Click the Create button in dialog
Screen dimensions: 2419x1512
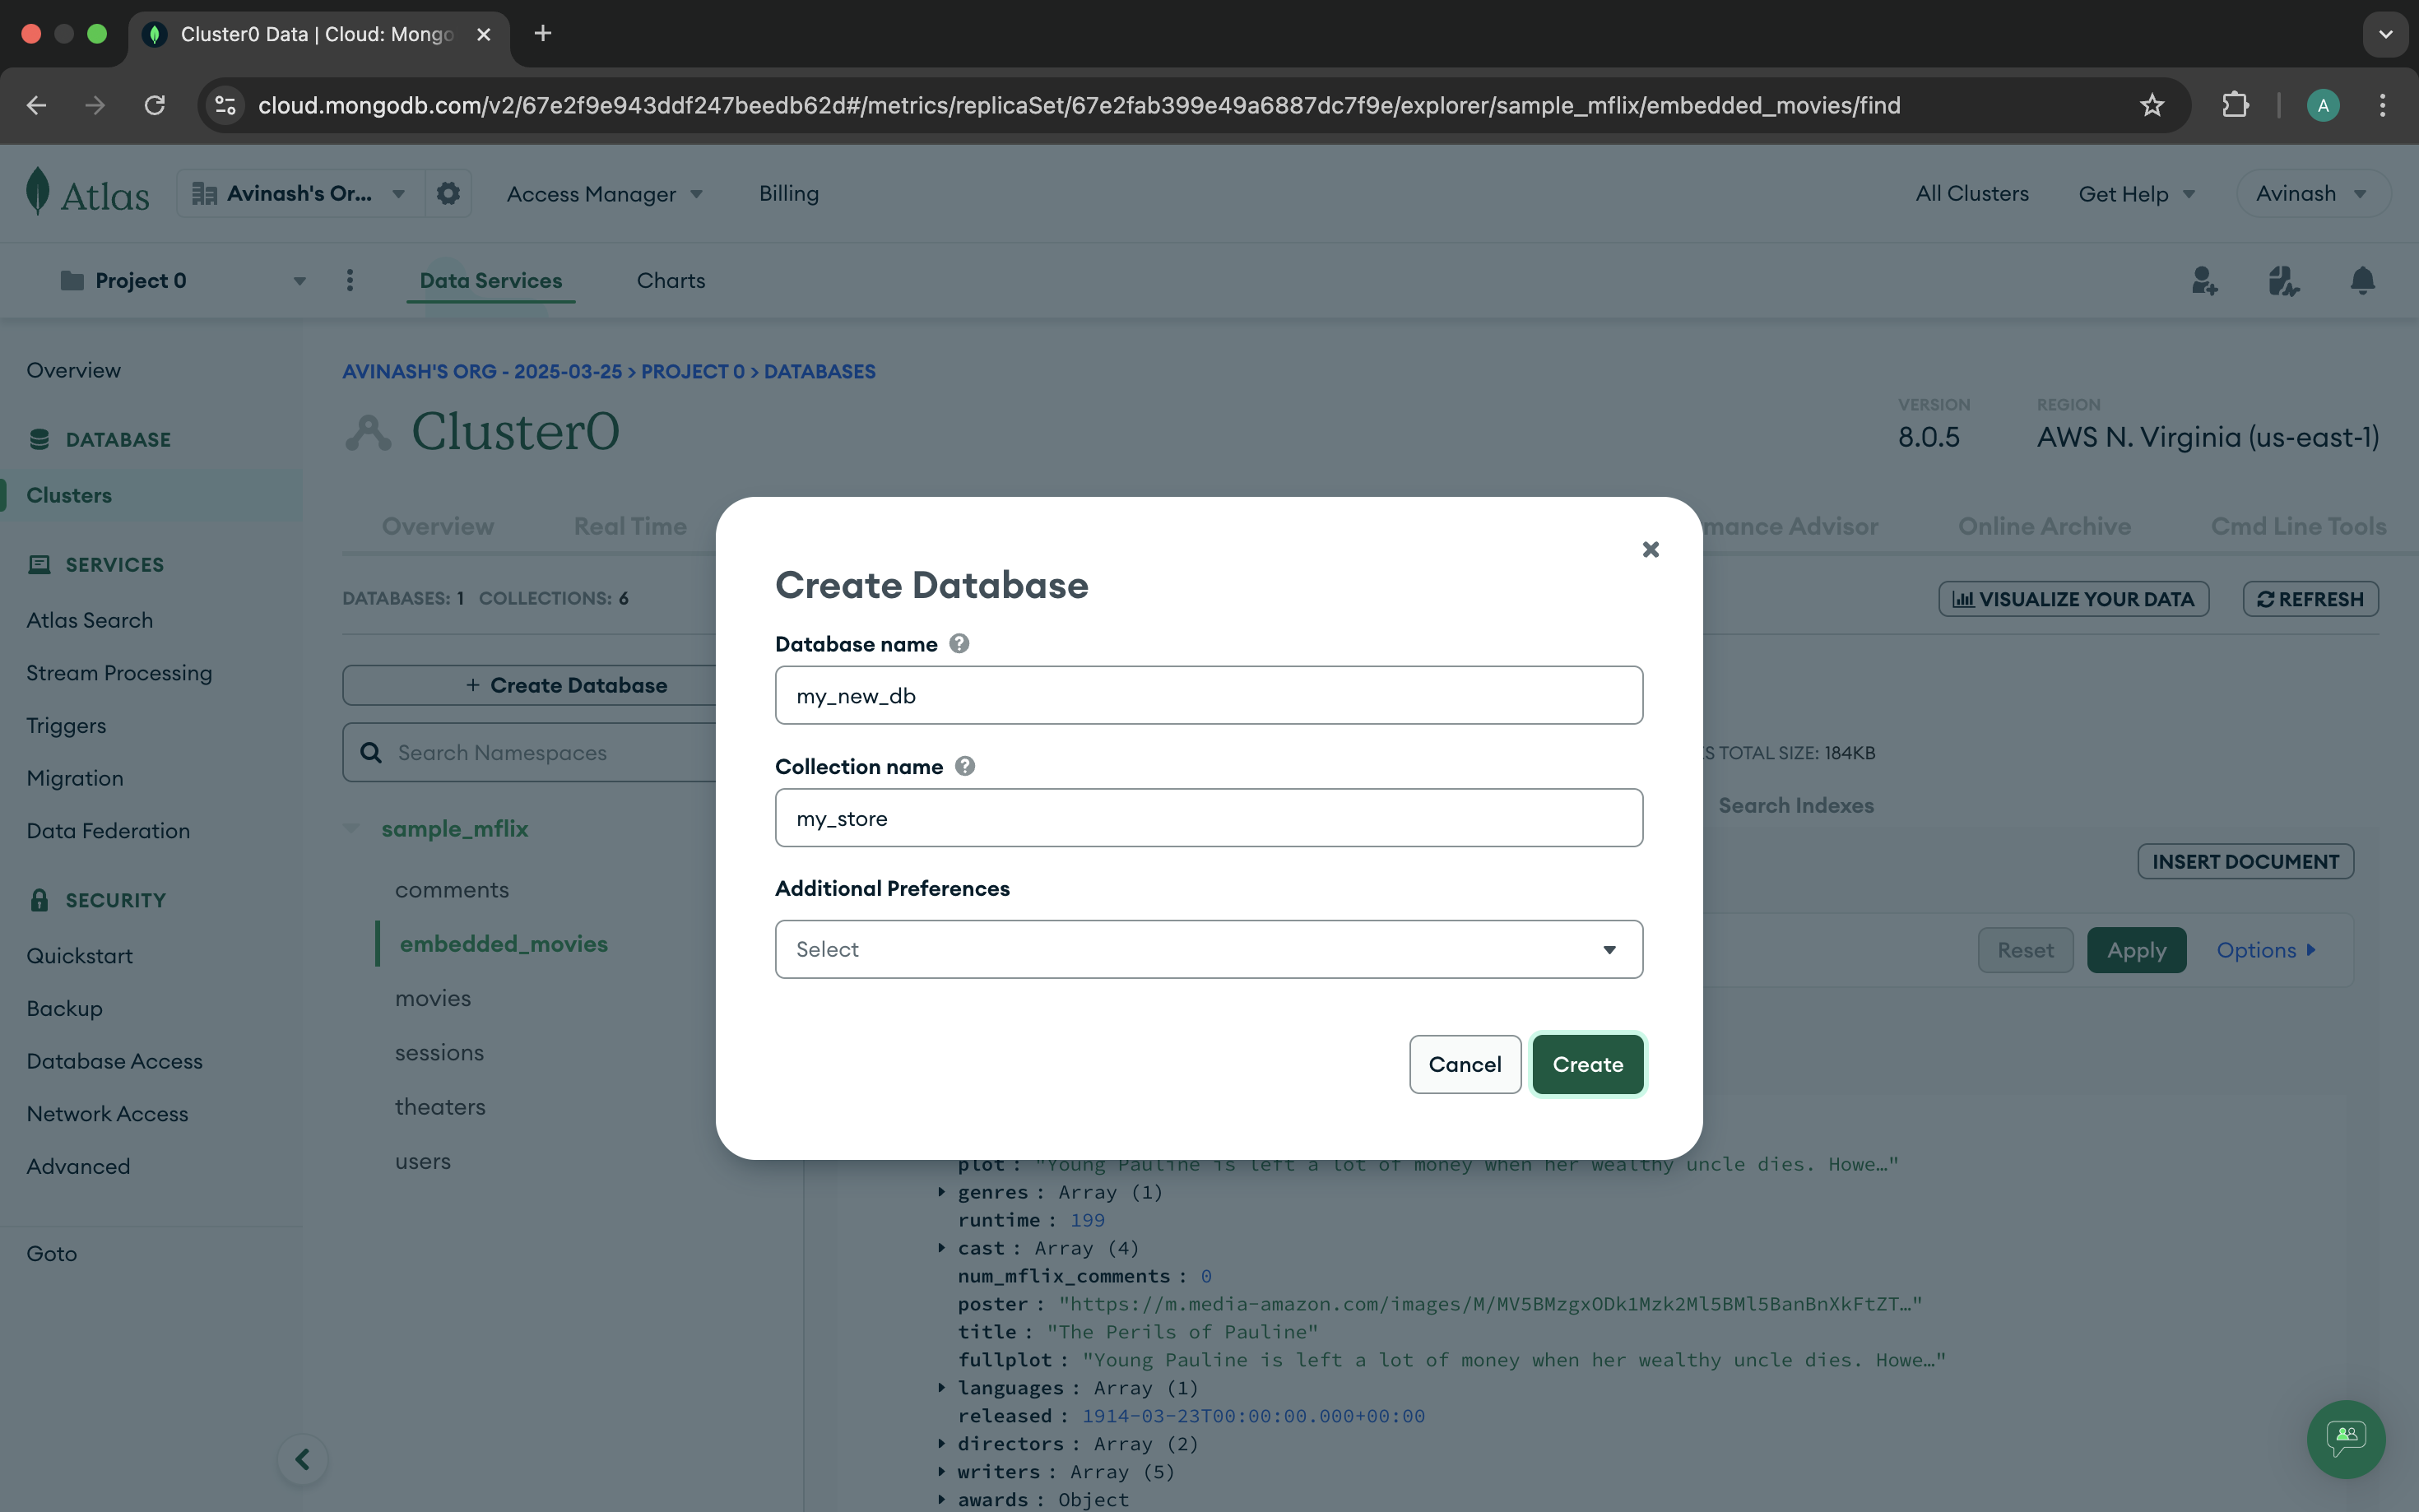(1587, 1064)
